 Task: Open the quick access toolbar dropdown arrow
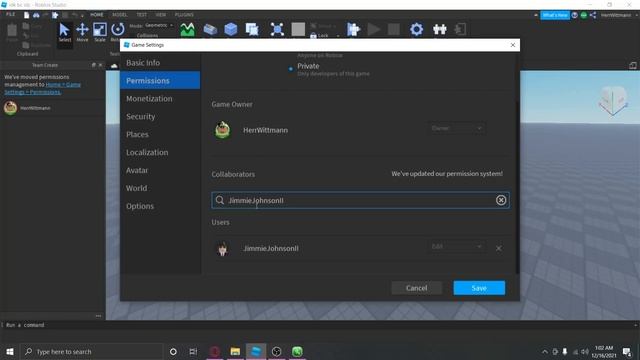click(82, 16)
